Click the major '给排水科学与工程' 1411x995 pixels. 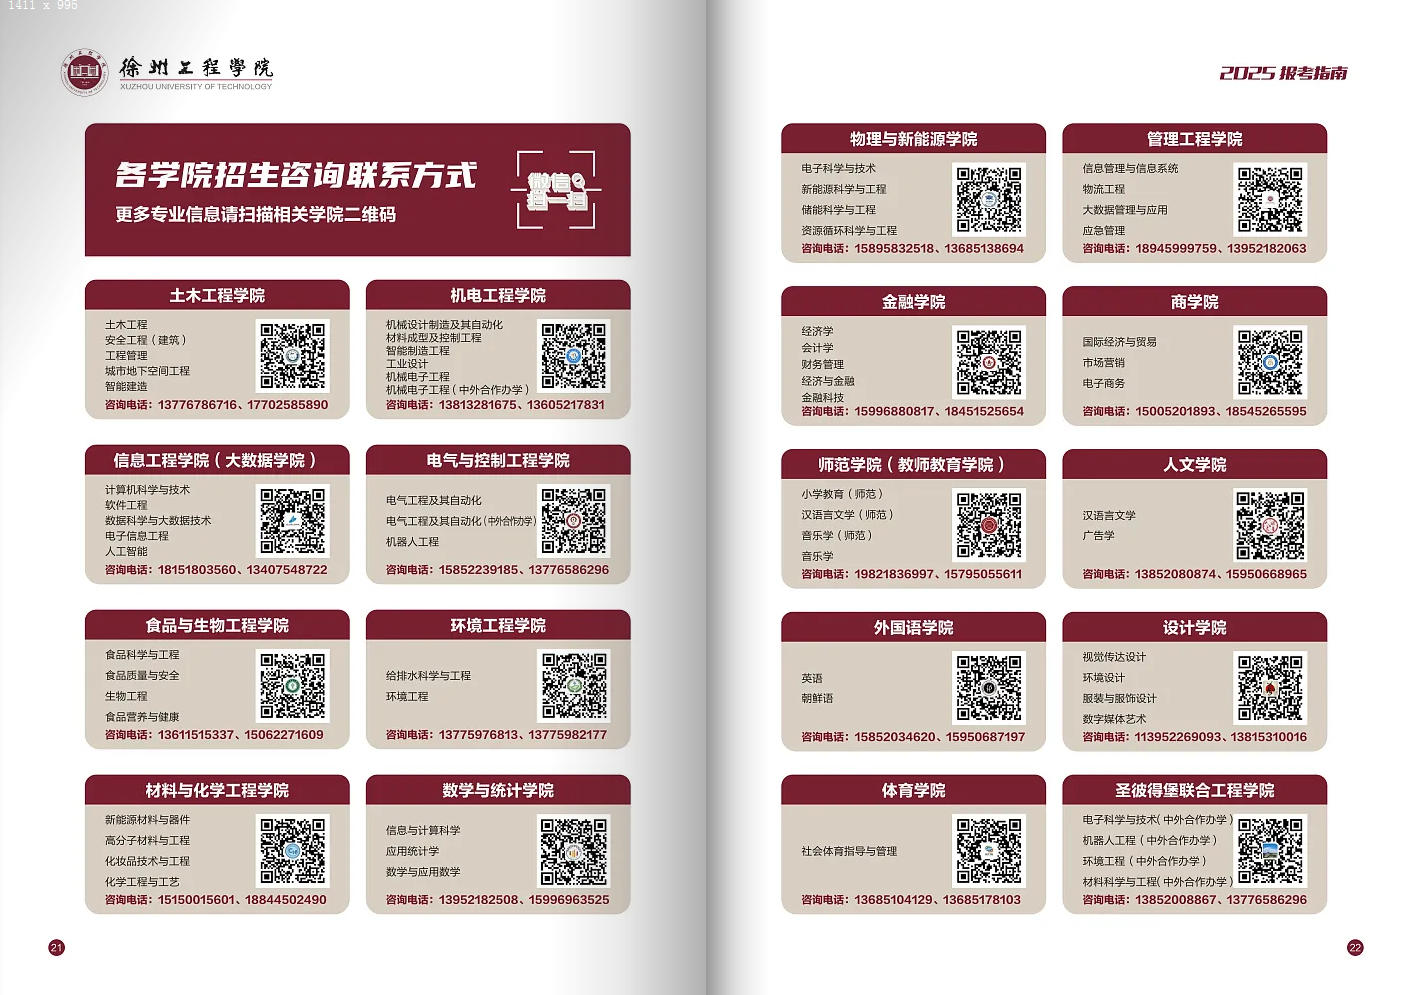tap(428, 676)
